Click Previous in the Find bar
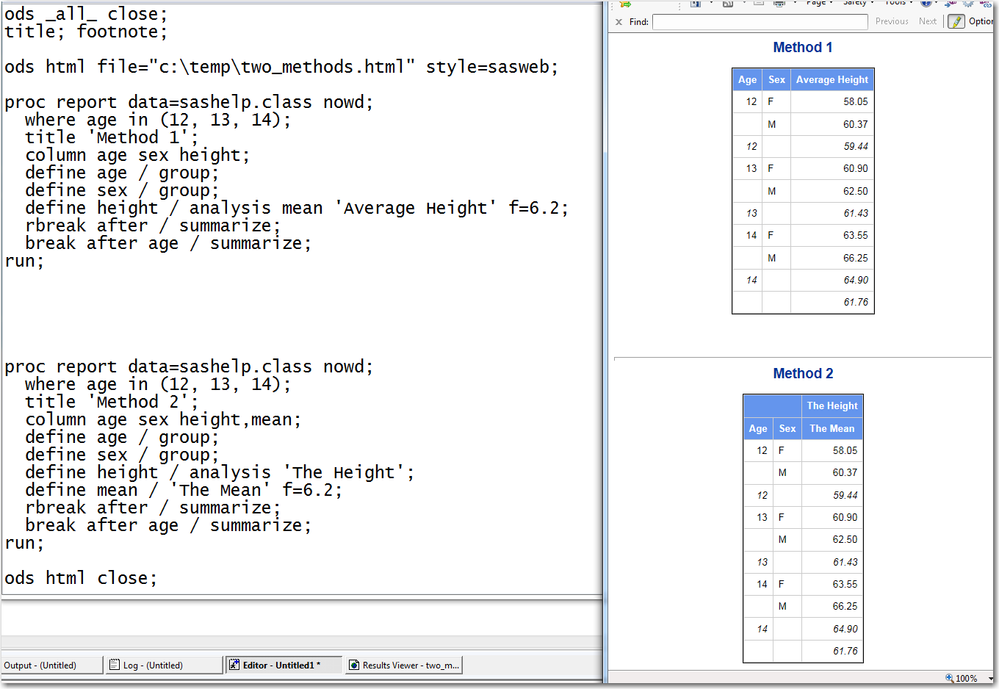The width and height of the screenshot is (999, 689). coord(891,21)
